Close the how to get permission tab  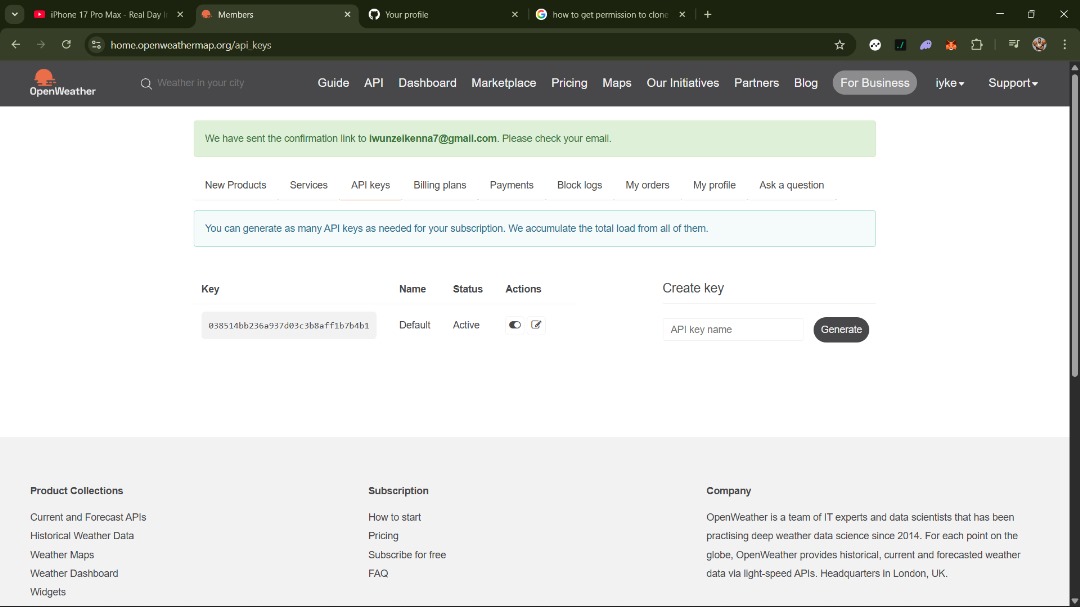[682, 14]
